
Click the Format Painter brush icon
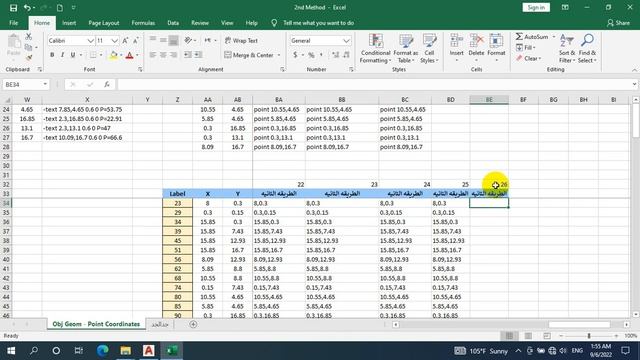[x=29, y=58]
